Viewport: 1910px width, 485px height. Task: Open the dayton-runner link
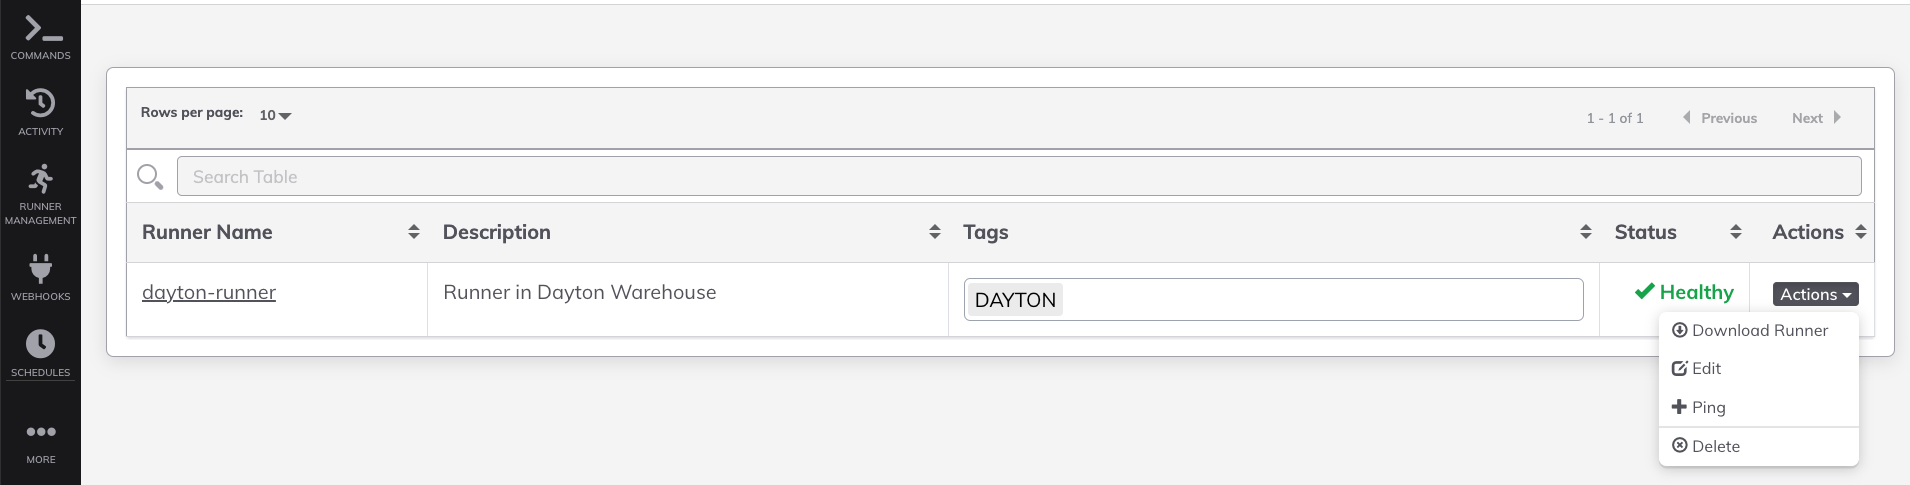209,293
